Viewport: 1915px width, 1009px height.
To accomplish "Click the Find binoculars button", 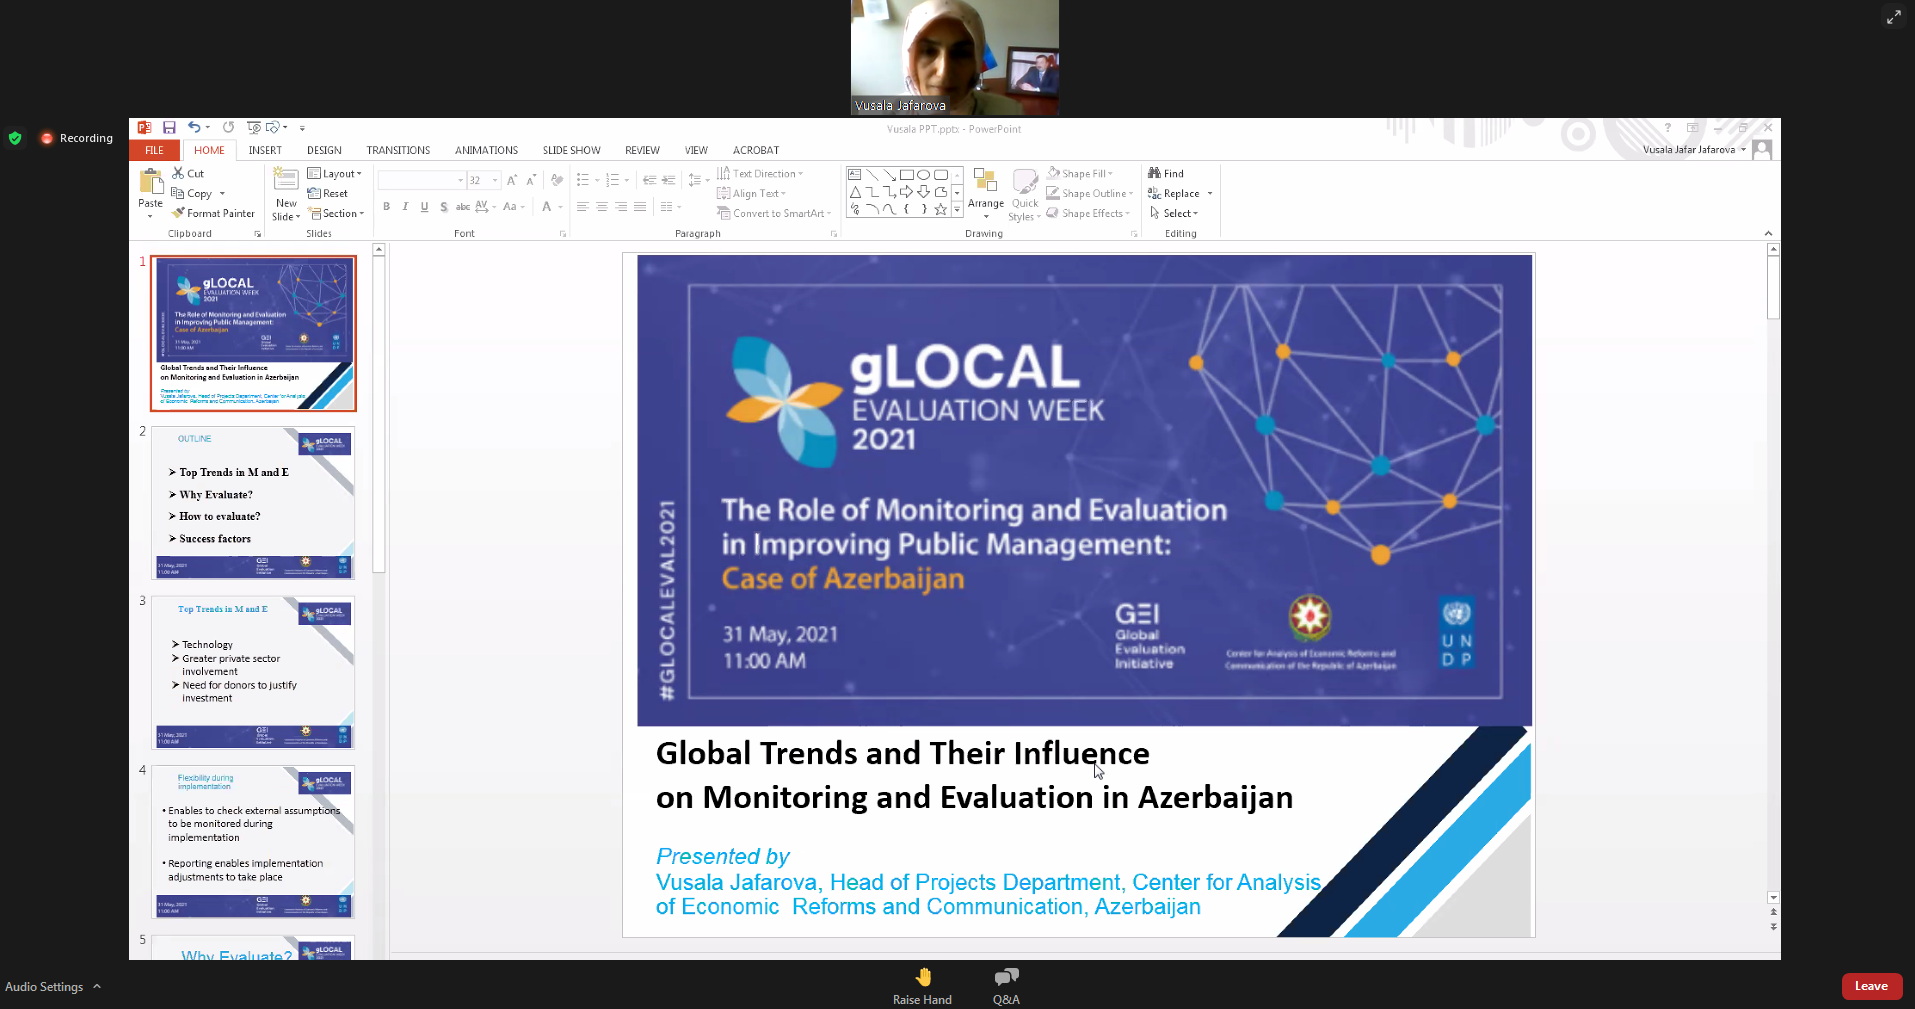I will 1166,173.
